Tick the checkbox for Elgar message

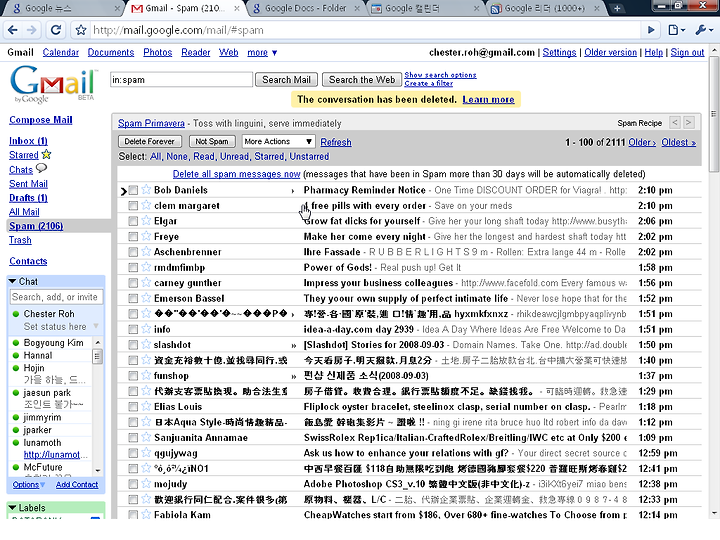pyautogui.click(x=133, y=221)
